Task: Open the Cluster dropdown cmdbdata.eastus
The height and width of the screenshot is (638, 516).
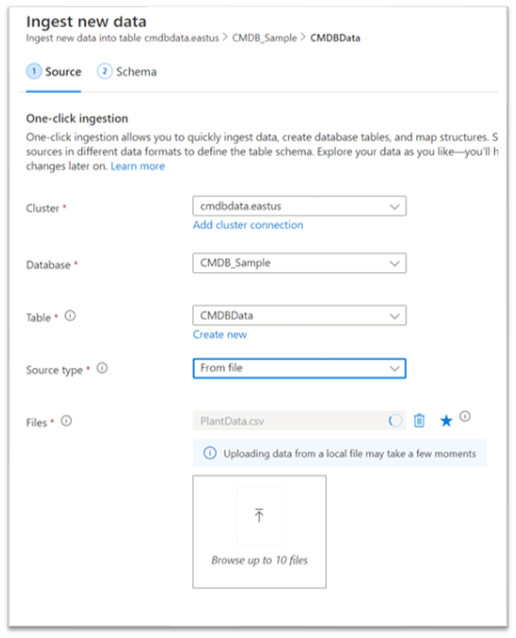Action: [x=299, y=206]
